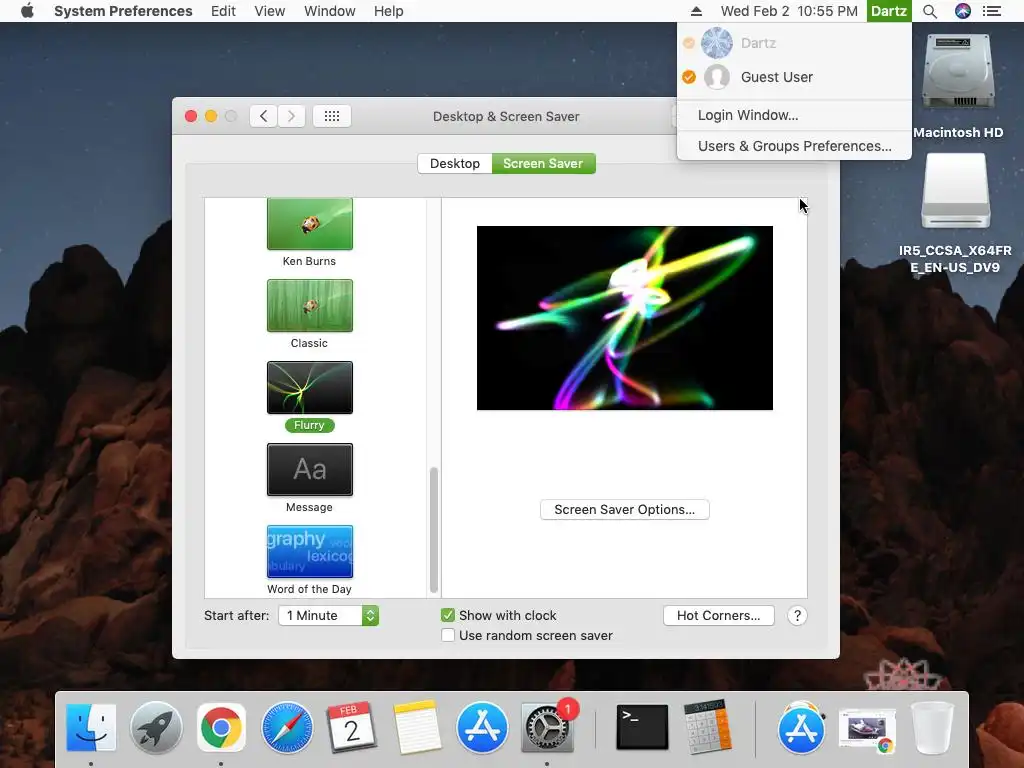Screen dimensions: 1024x768
Task: Launch Safari from the Dock
Action: [287, 728]
